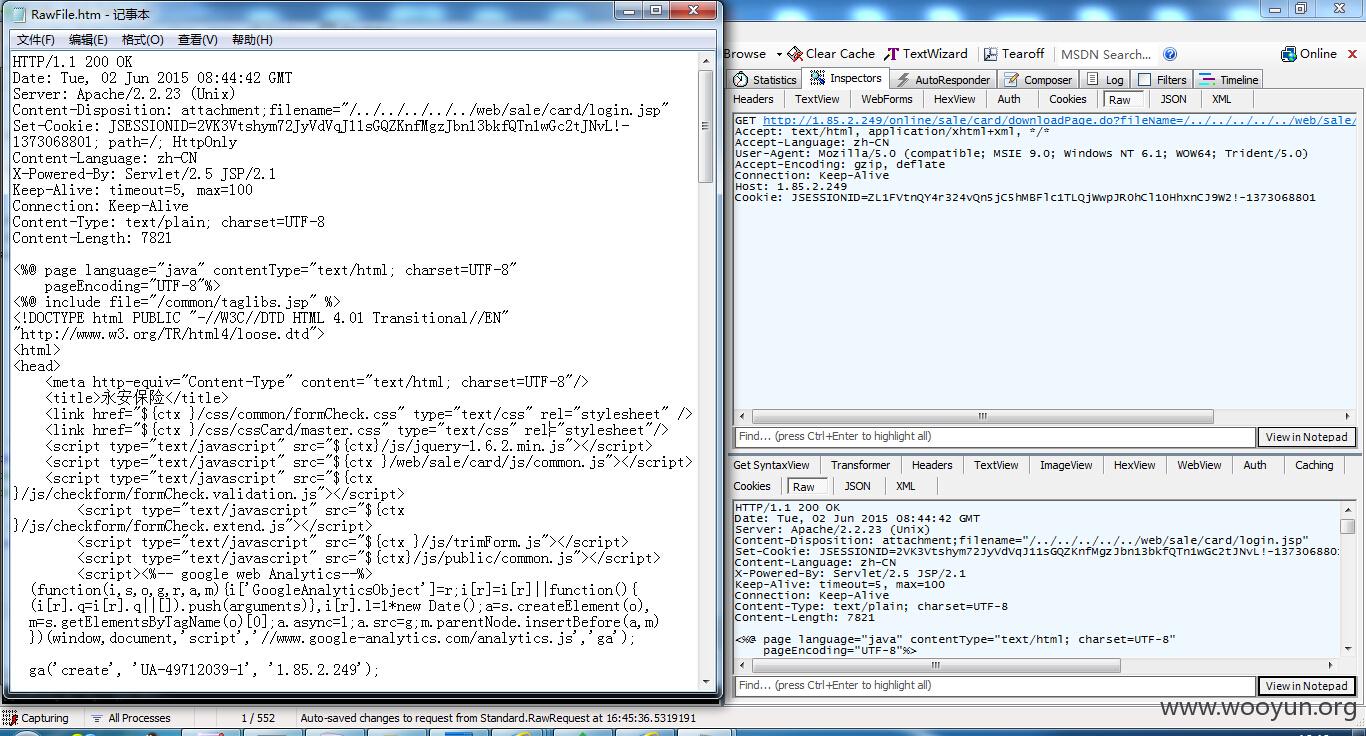Click the request pane horizontal scrollbar thumb
Screen dimensions: 1366x736
(982, 416)
